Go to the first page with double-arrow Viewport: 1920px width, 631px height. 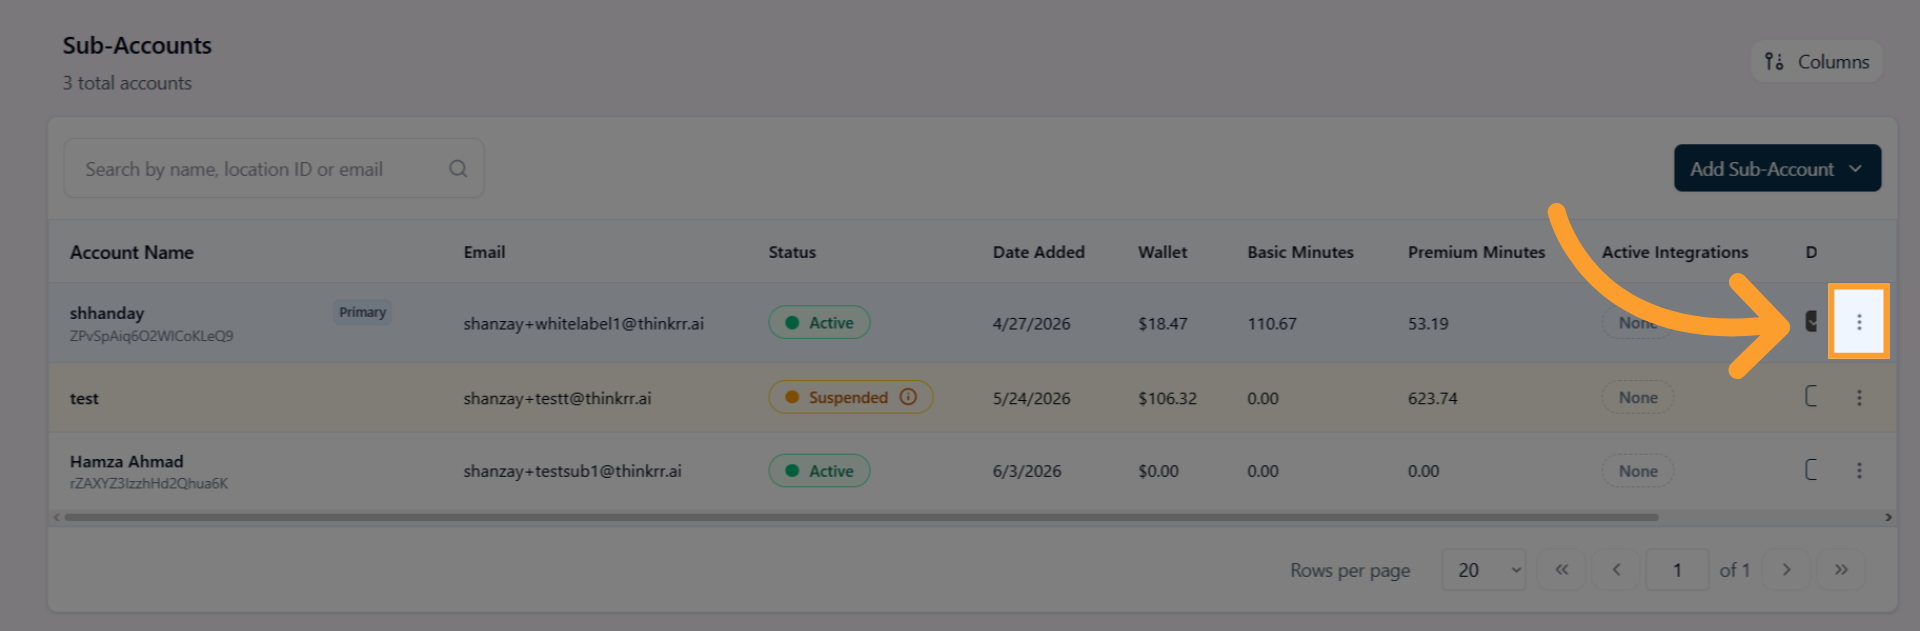click(1562, 570)
